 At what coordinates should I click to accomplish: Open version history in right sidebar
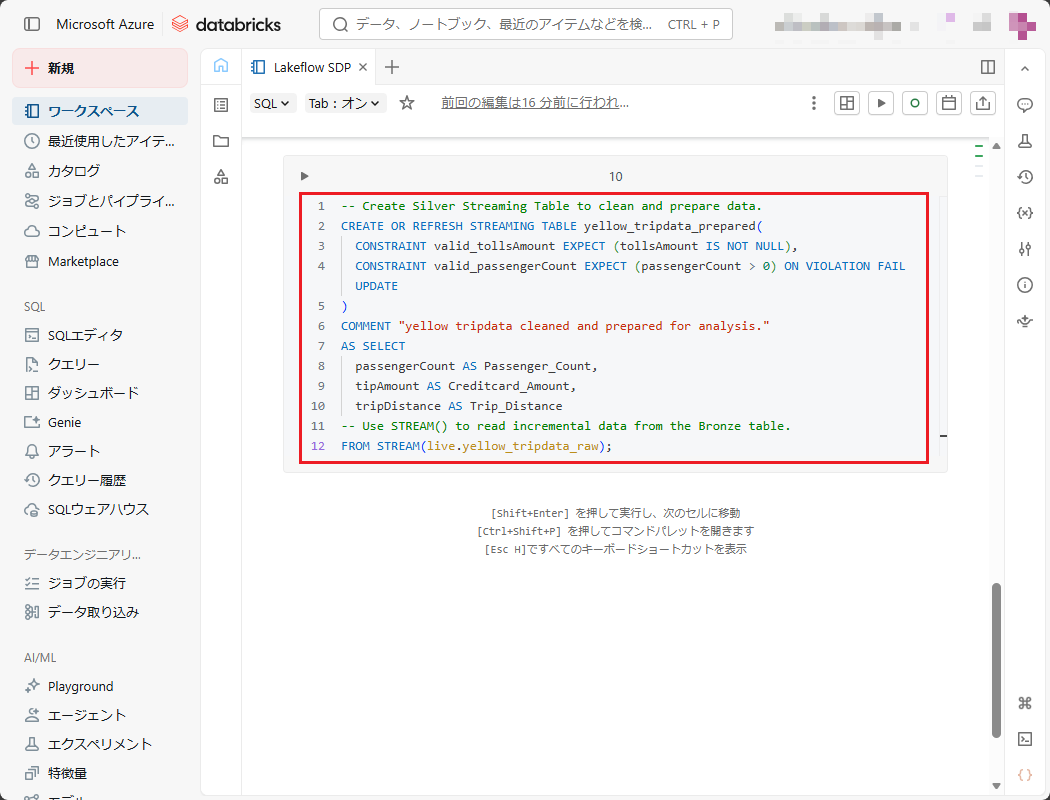[1024, 177]
